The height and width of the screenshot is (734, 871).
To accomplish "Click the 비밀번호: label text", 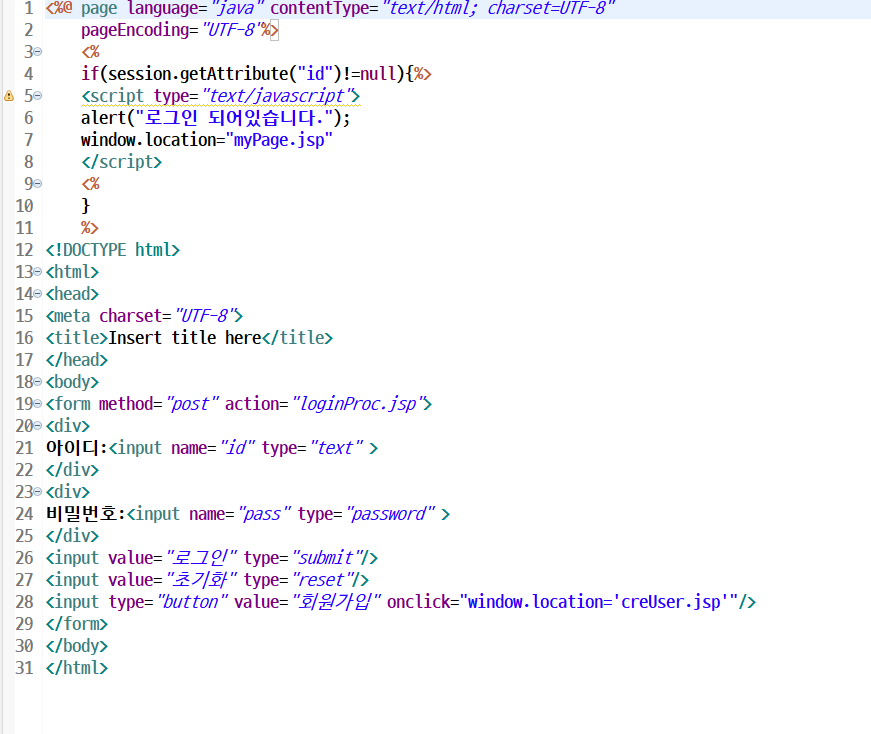I will [x=86, y=514].
